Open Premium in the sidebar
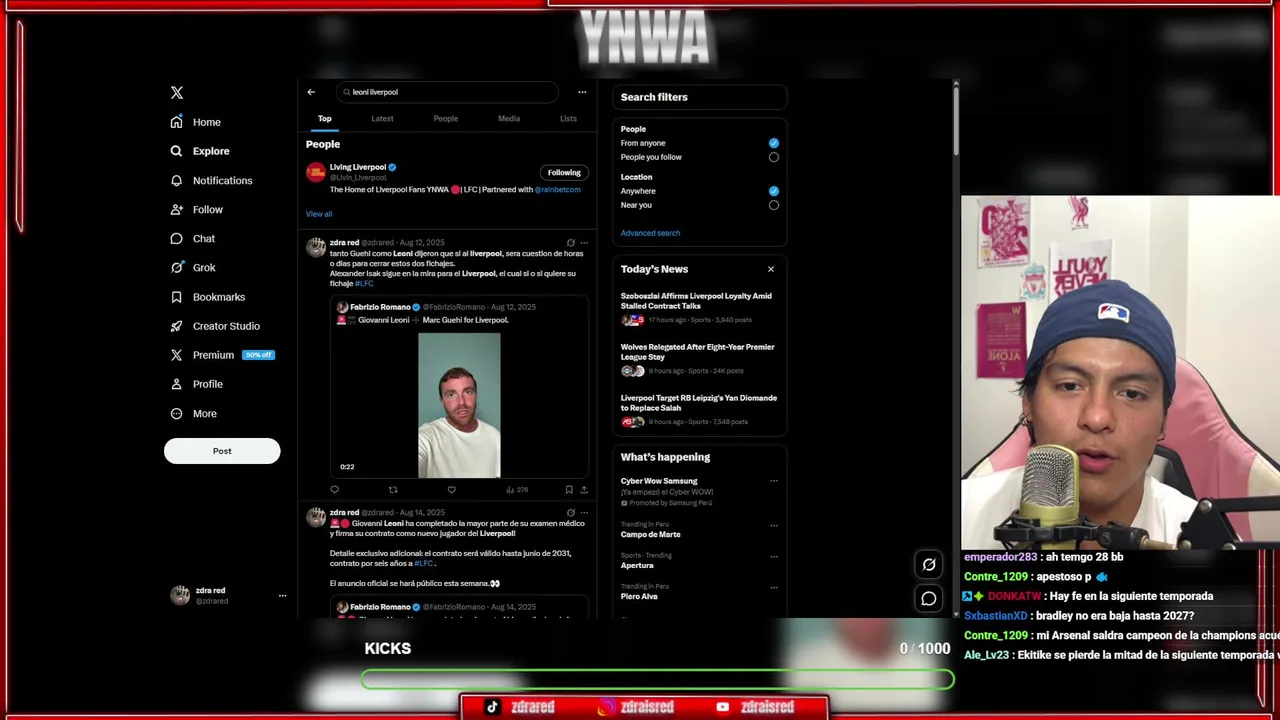The width and height of the screenshot is (1280, 720). [x=213, y=355]
